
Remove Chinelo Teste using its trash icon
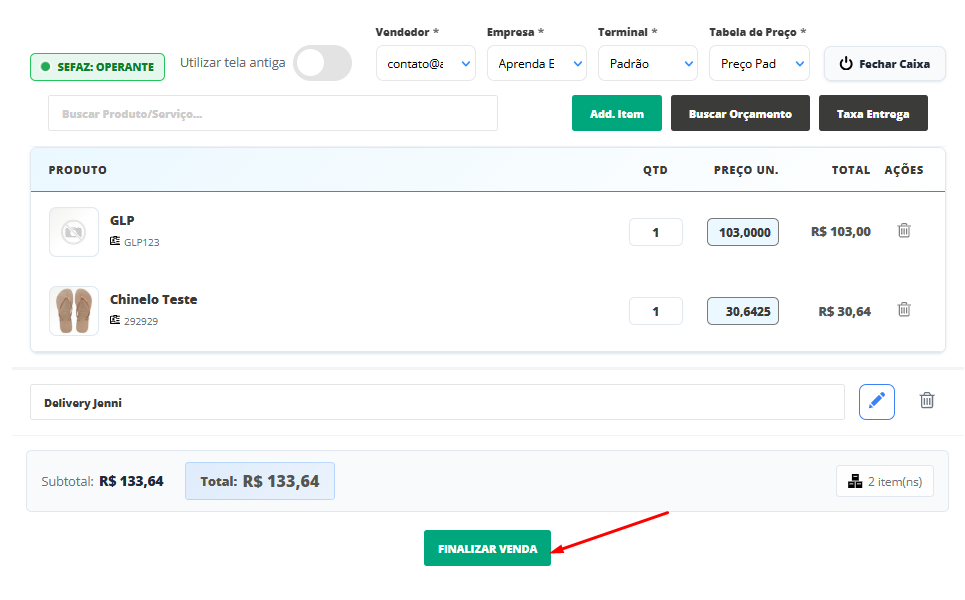[x=904, y=310]
